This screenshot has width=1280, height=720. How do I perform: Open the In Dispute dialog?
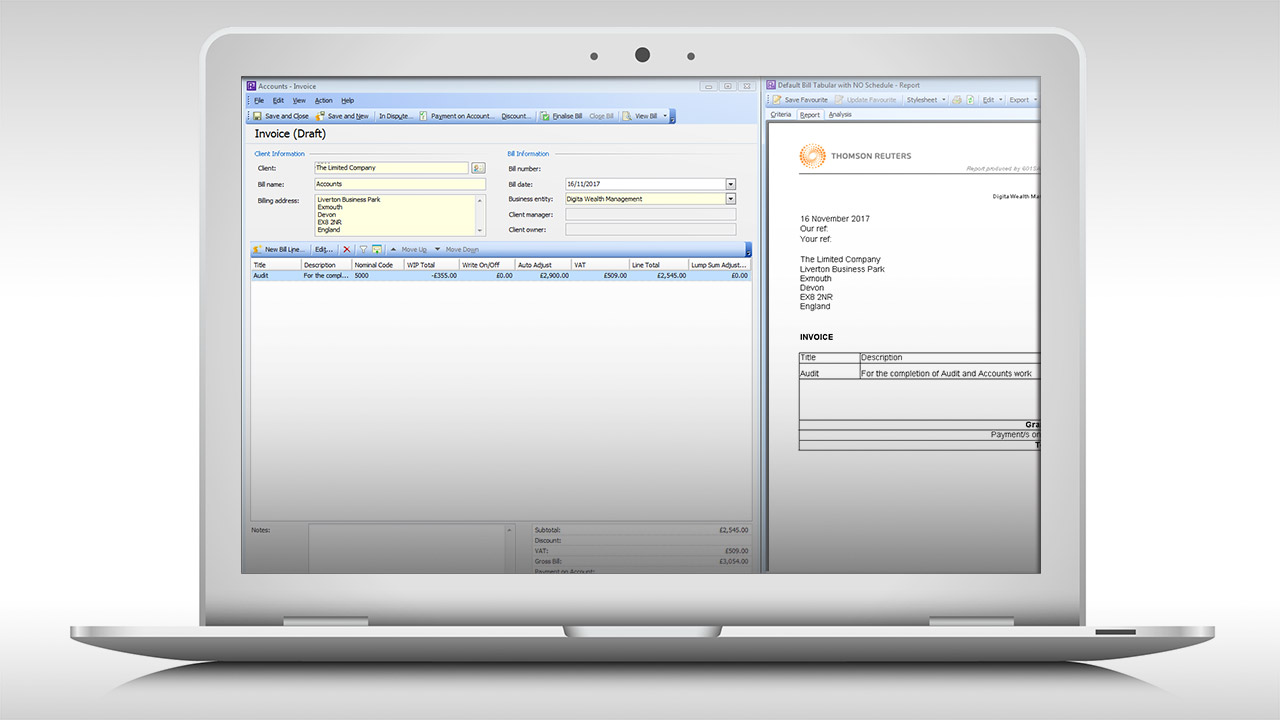395,116
